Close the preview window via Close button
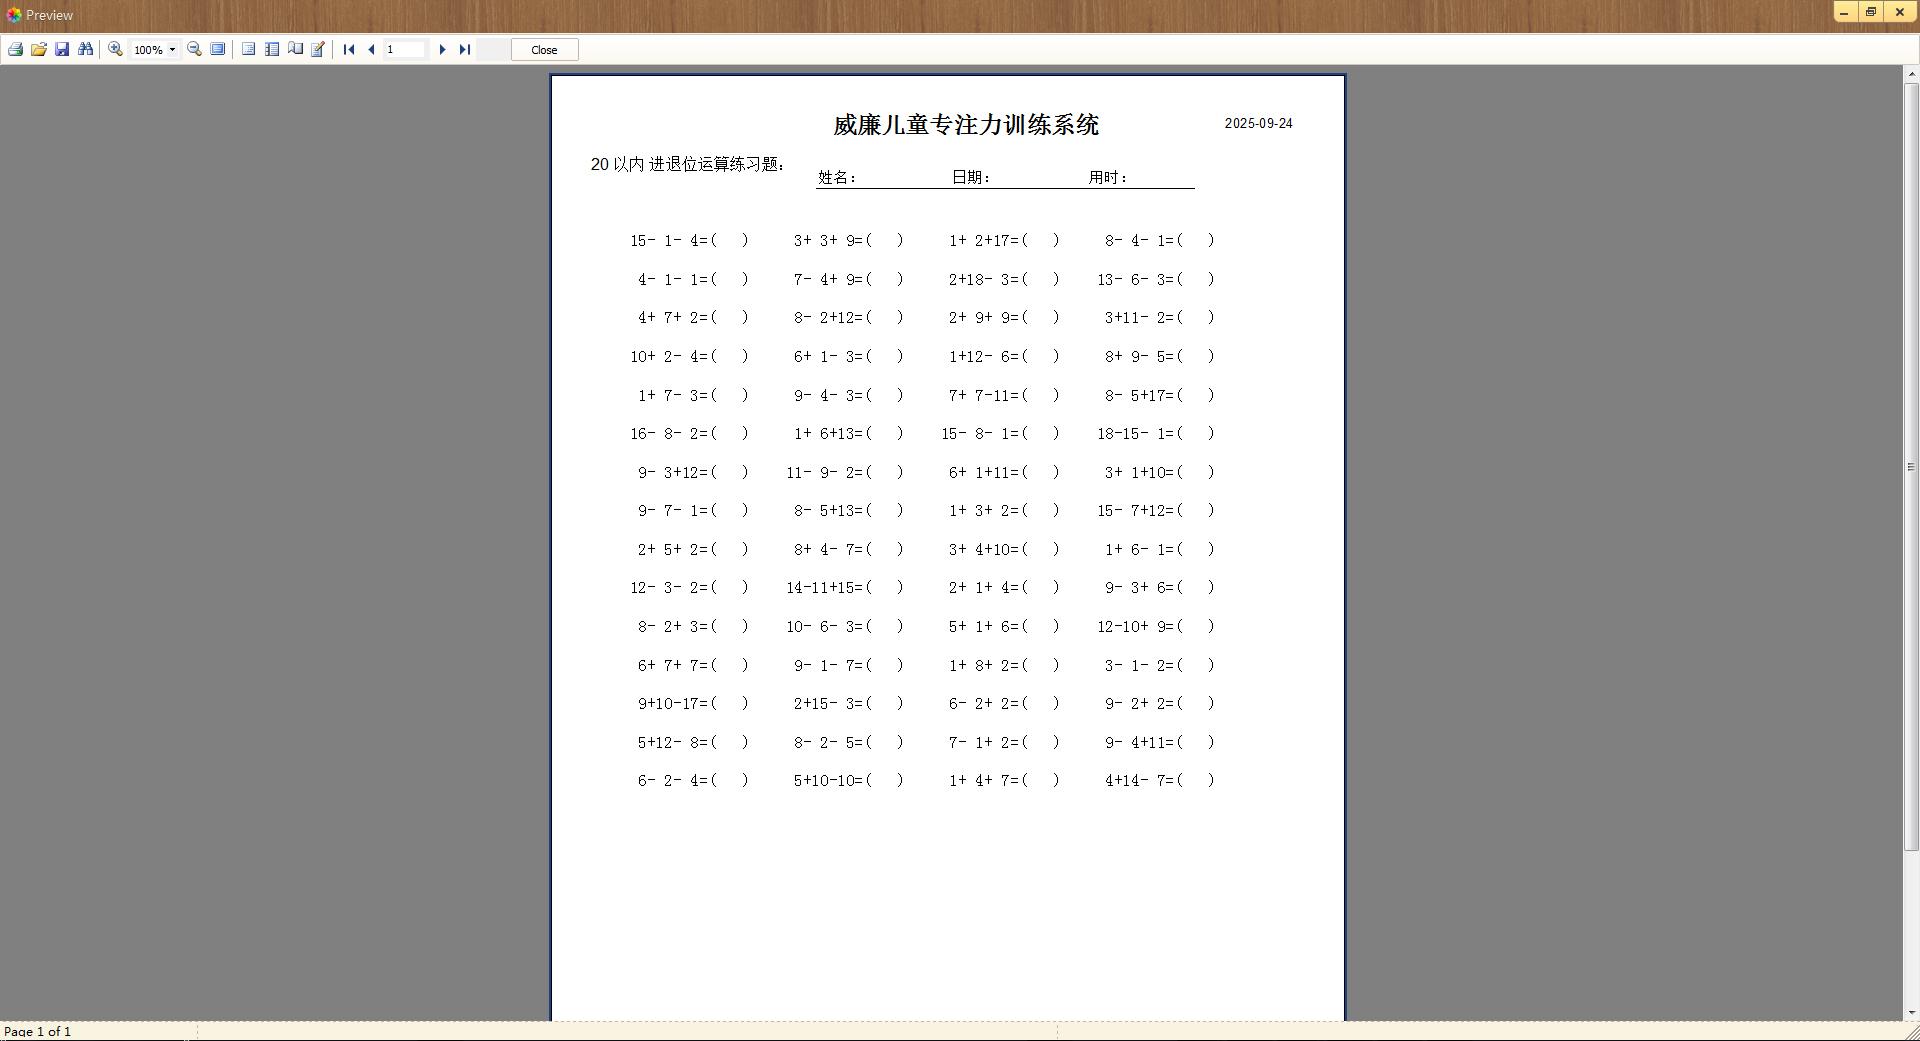The image size is (1920, 1041). (x=544, y=49)
